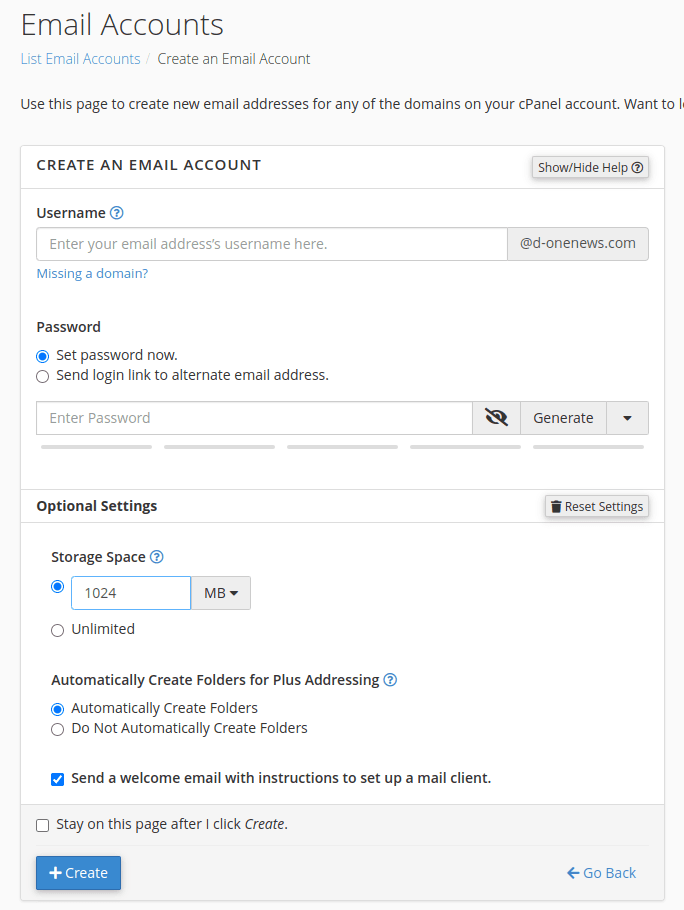Click the Storage Space help icon
The image size is (684, 910).
[x=156, y=557]
